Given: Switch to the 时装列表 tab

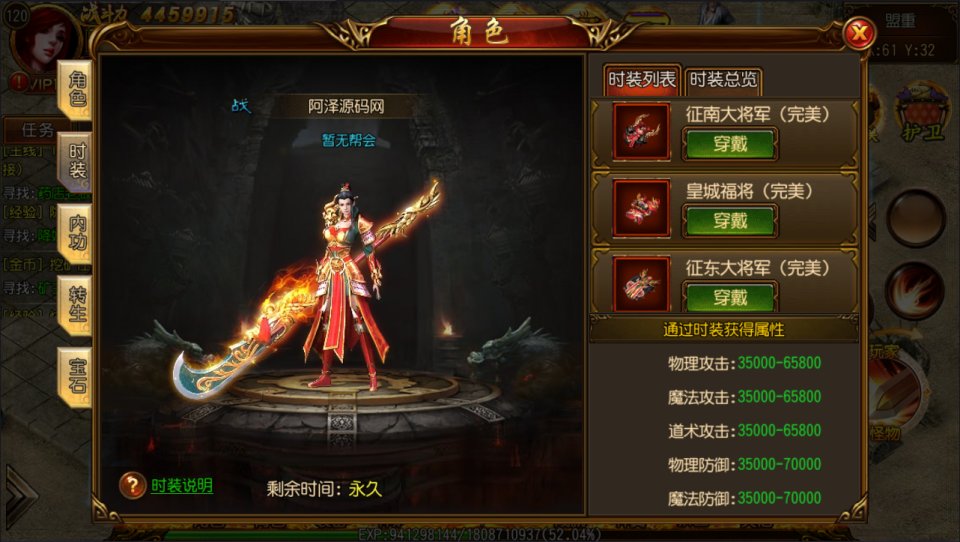Looking at the screenshot, I should 642,80.
